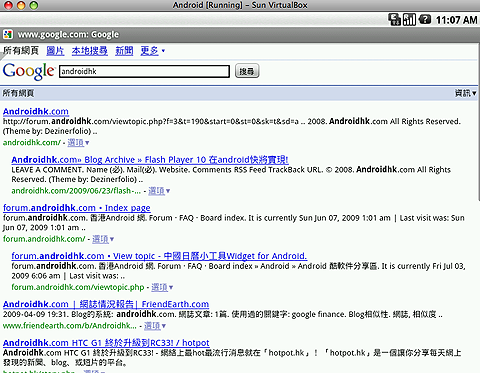This screenshot has height=373, width=480.
Task: Open the Androidhk.com result link
Action: click(36, 111)
